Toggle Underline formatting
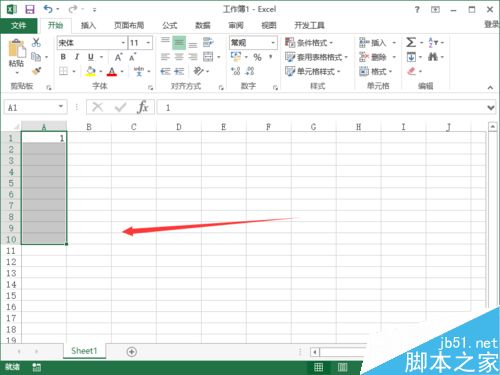The width and height of the screenshot is (500, 375). tap(91, 57)
